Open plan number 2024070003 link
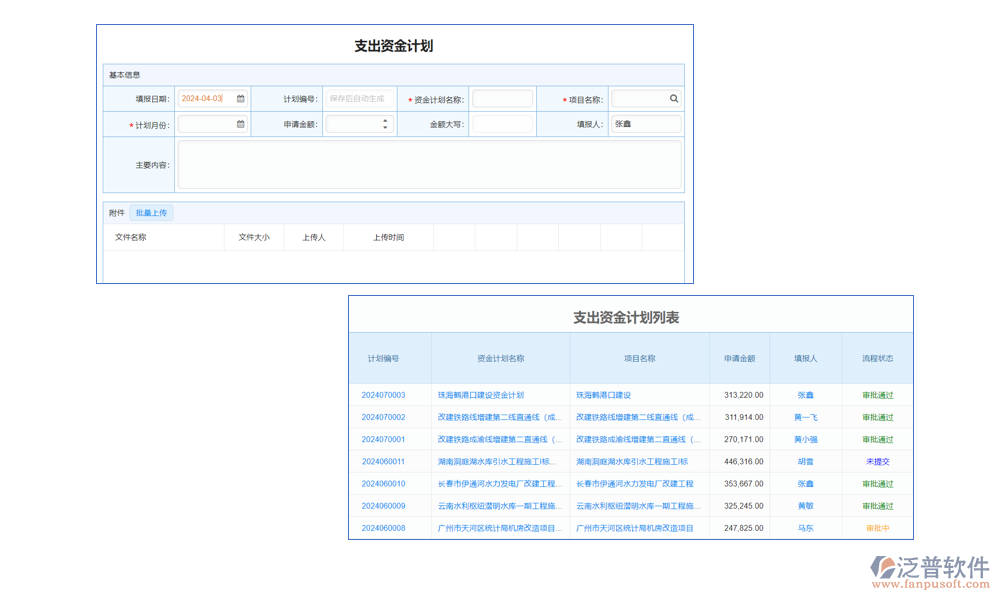1000x600 pixels. pos(383,395)
